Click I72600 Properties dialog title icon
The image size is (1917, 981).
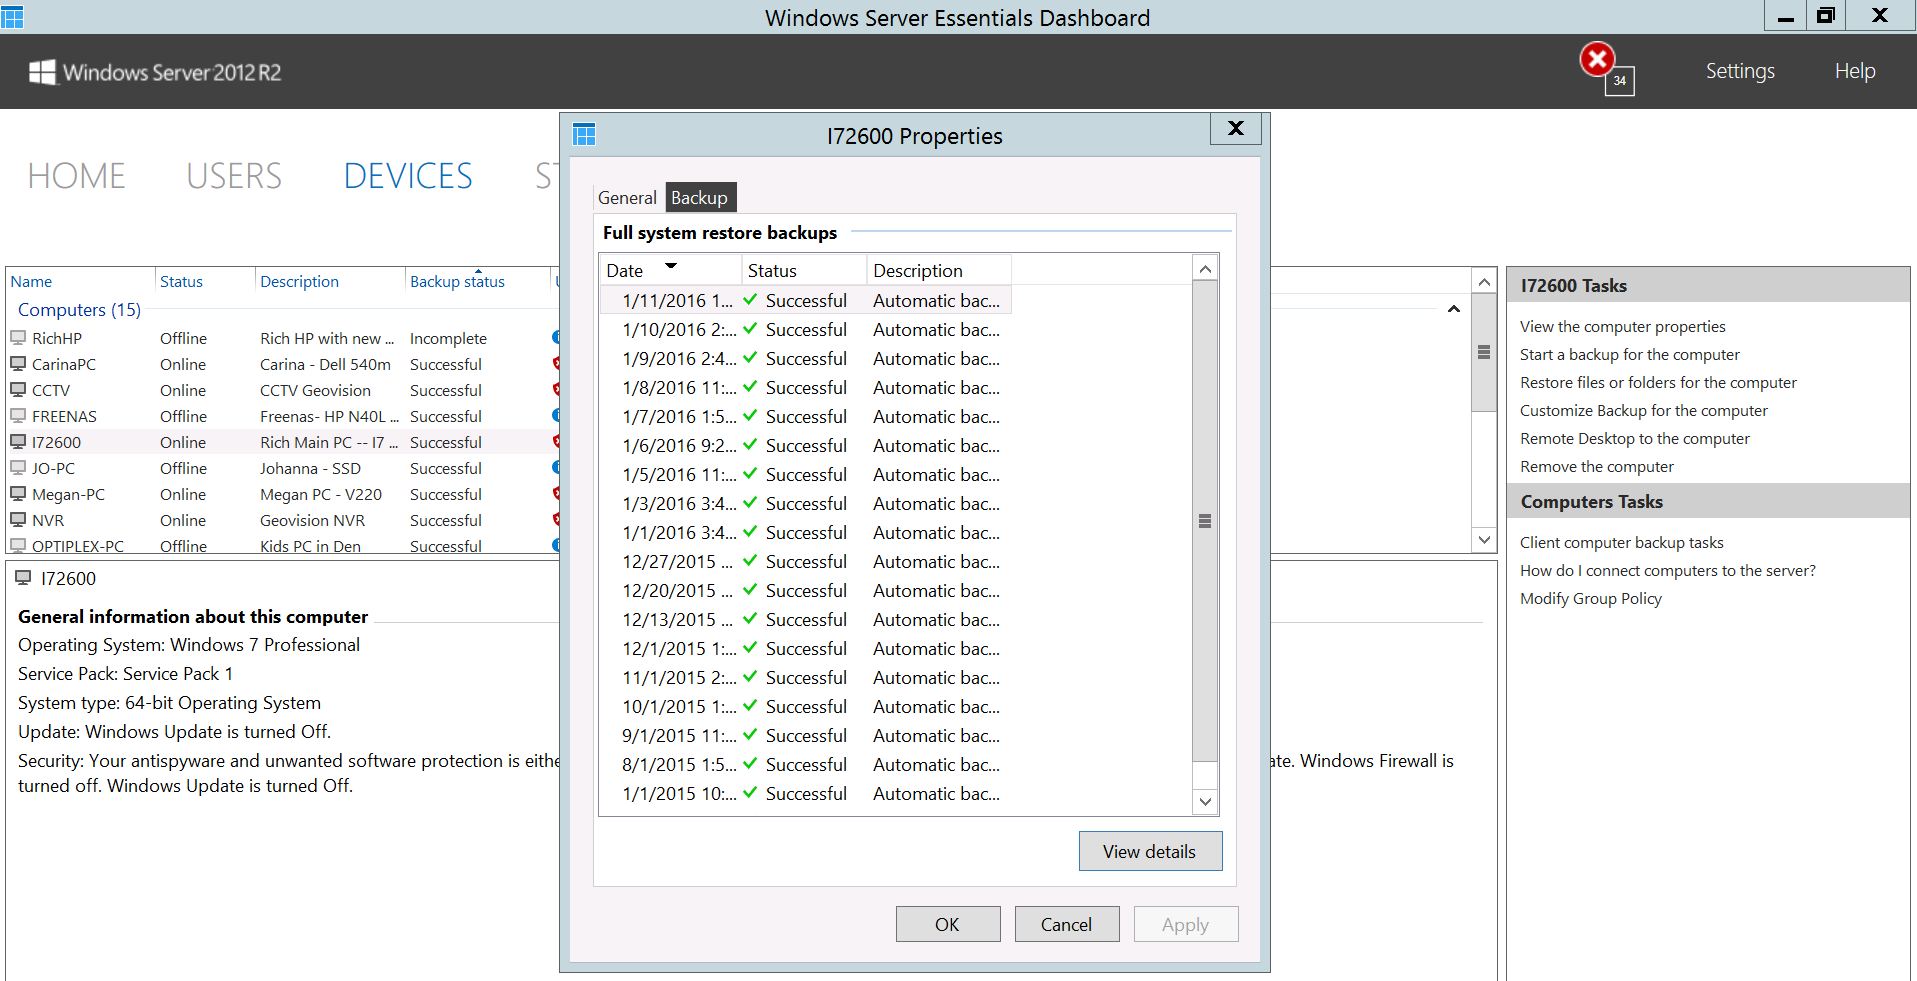pyautogui.click(x=584, y=135)
